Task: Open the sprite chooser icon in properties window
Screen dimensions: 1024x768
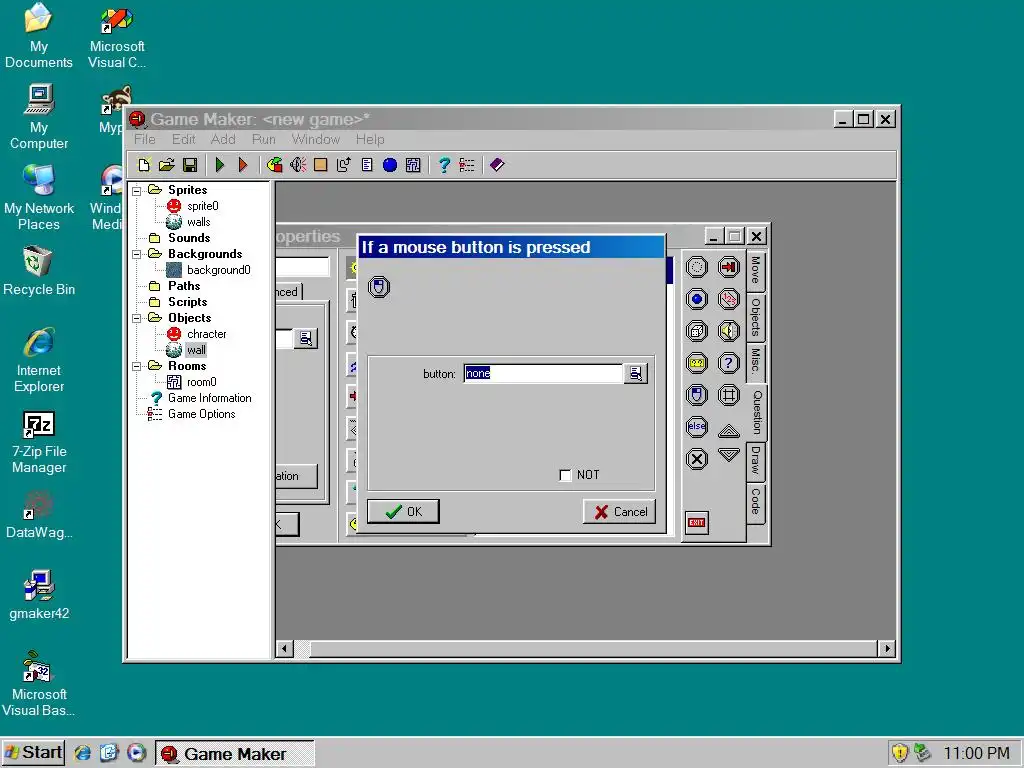Action: tap(306, 338)
